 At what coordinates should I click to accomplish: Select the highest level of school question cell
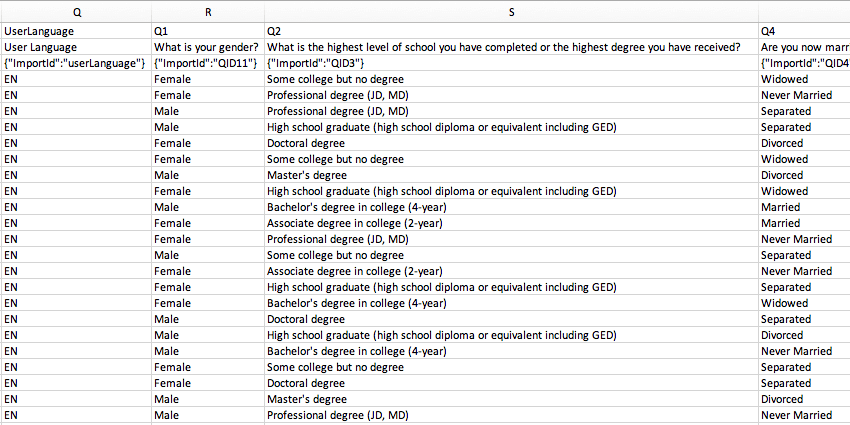tap(511, 47)
